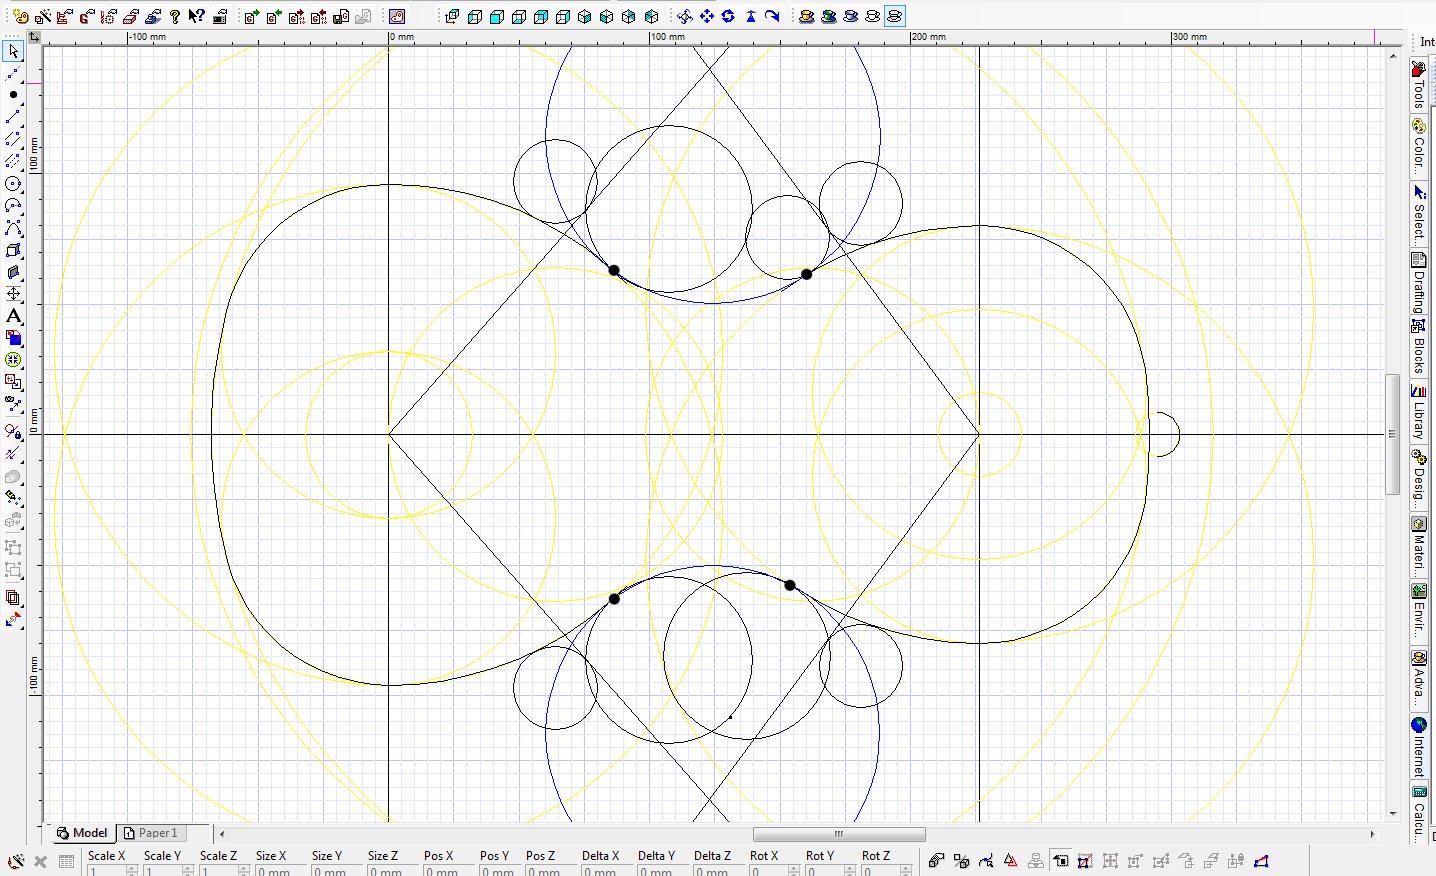
Task: Open the Design palette tab
Action: [x=1419, y=478]
